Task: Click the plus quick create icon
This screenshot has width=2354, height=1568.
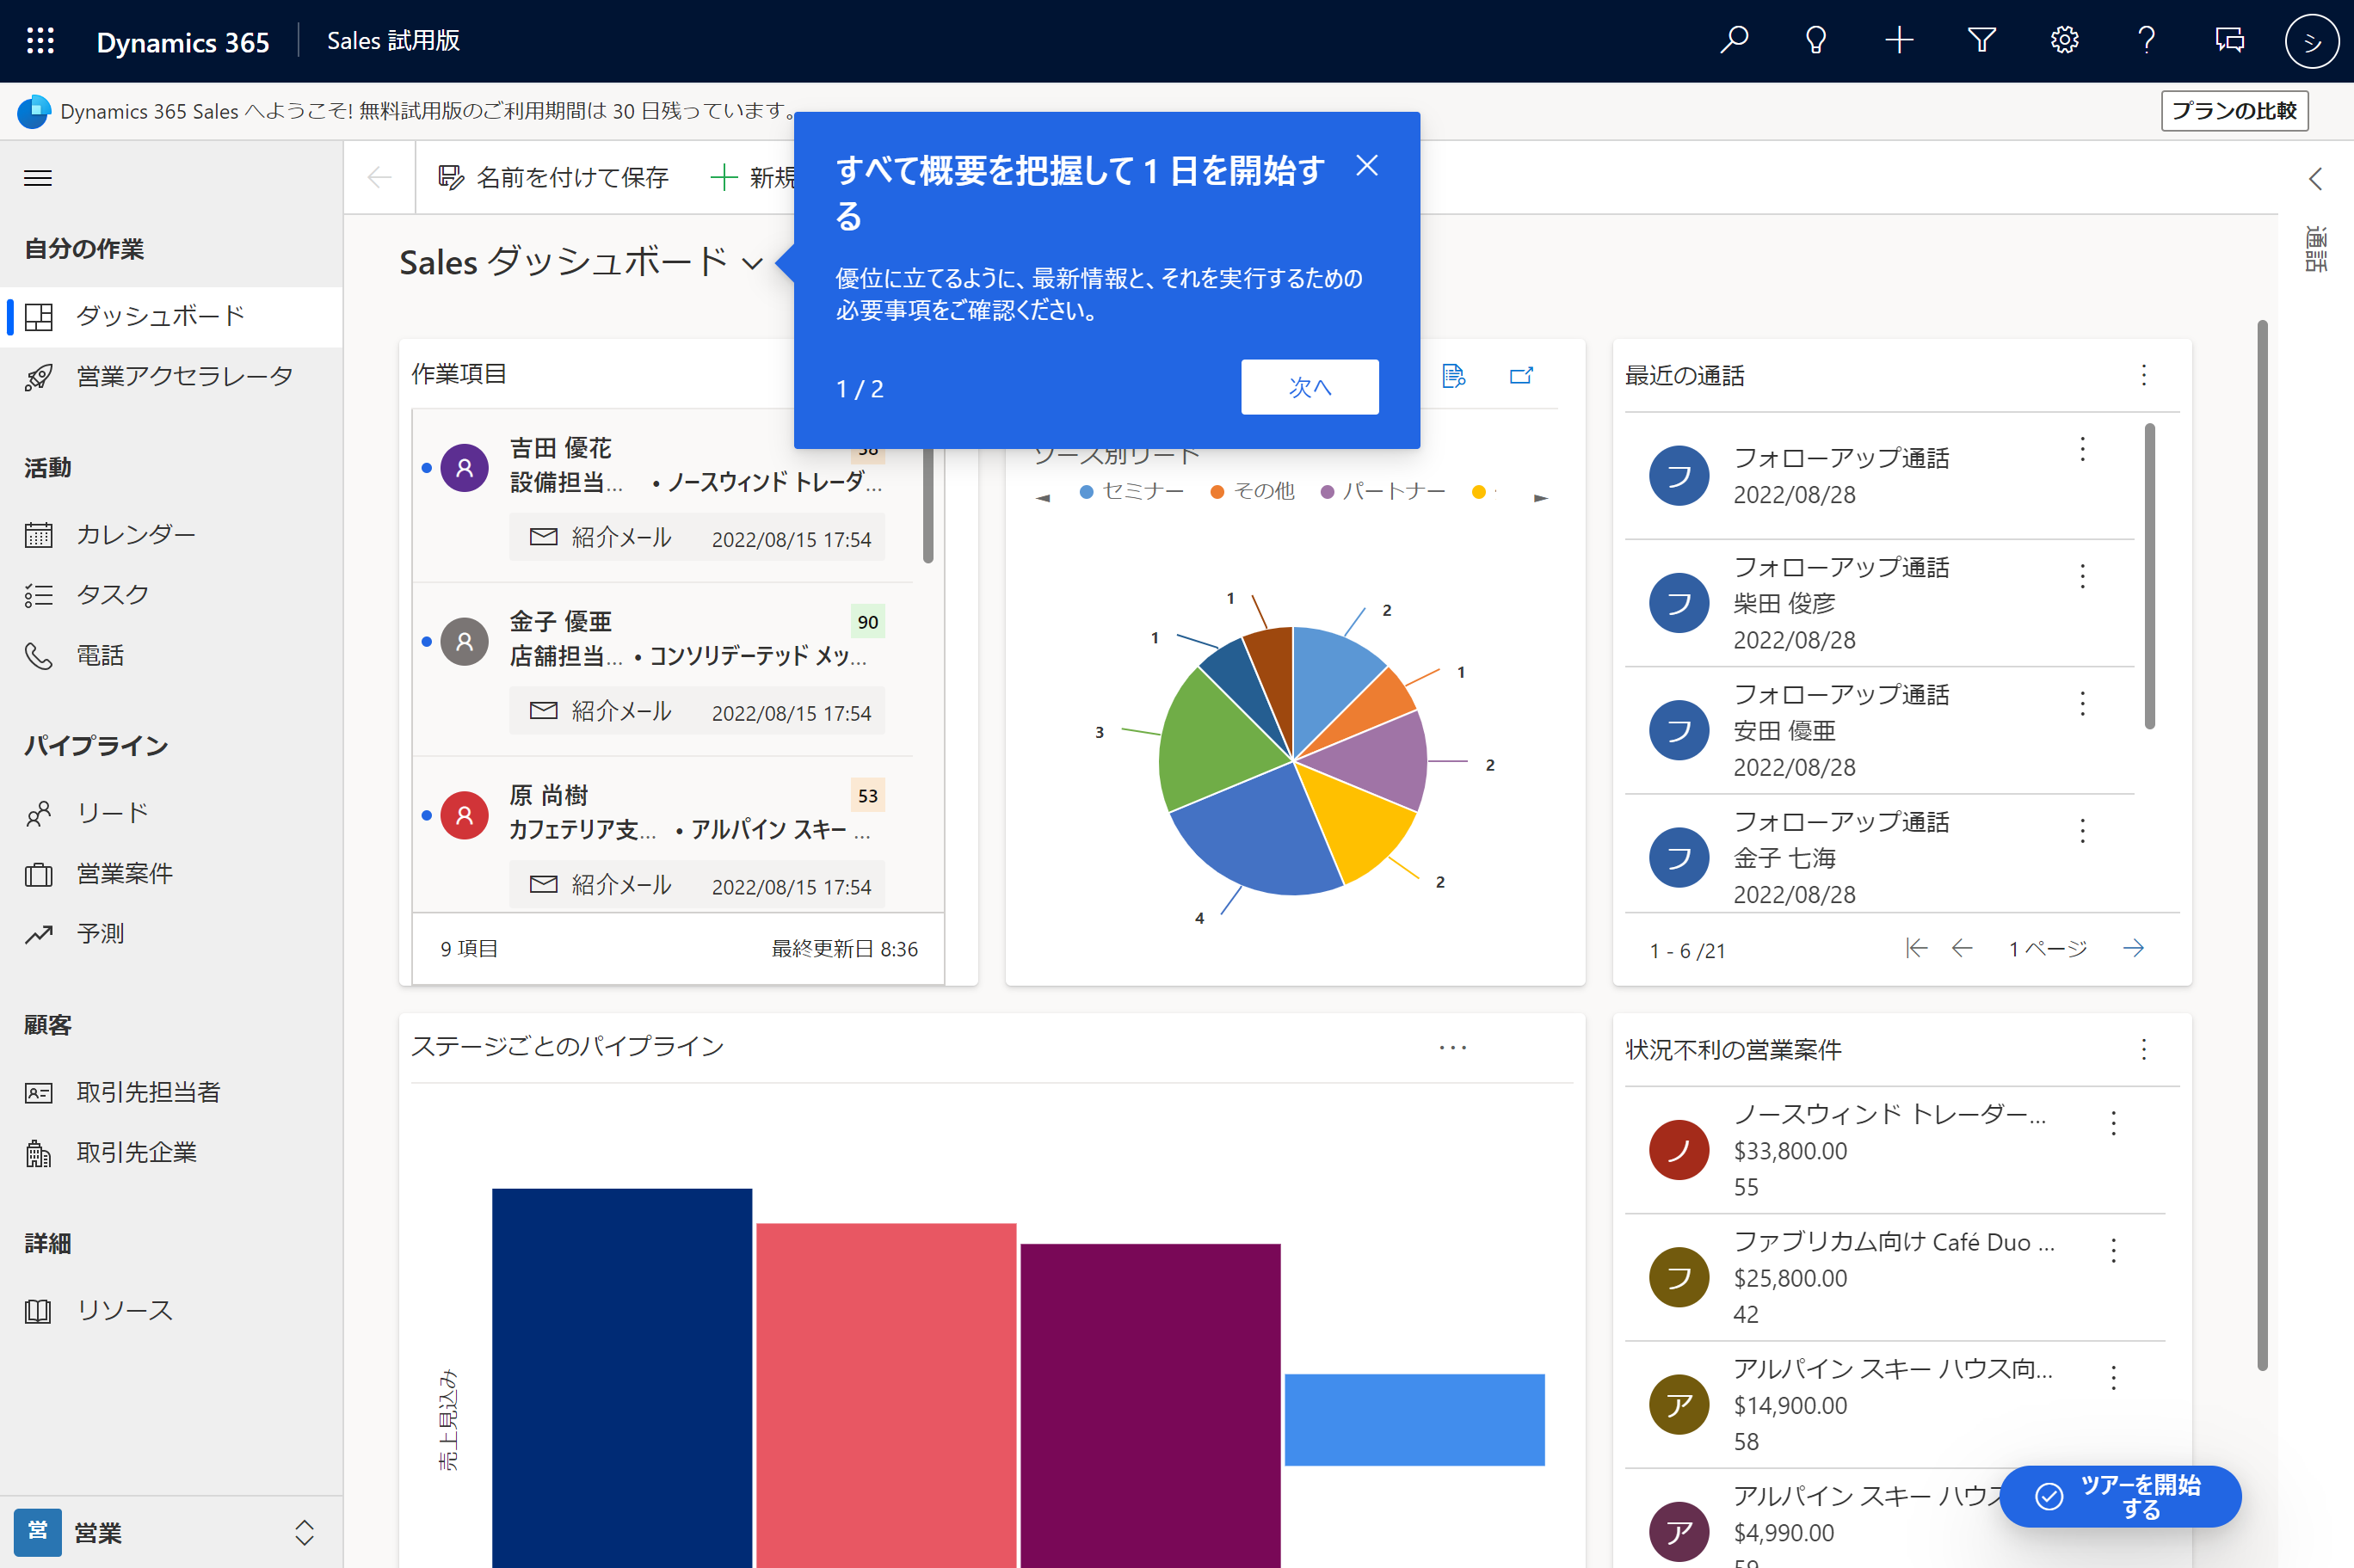Action: pyautogui.click(x=1899, y=41)
